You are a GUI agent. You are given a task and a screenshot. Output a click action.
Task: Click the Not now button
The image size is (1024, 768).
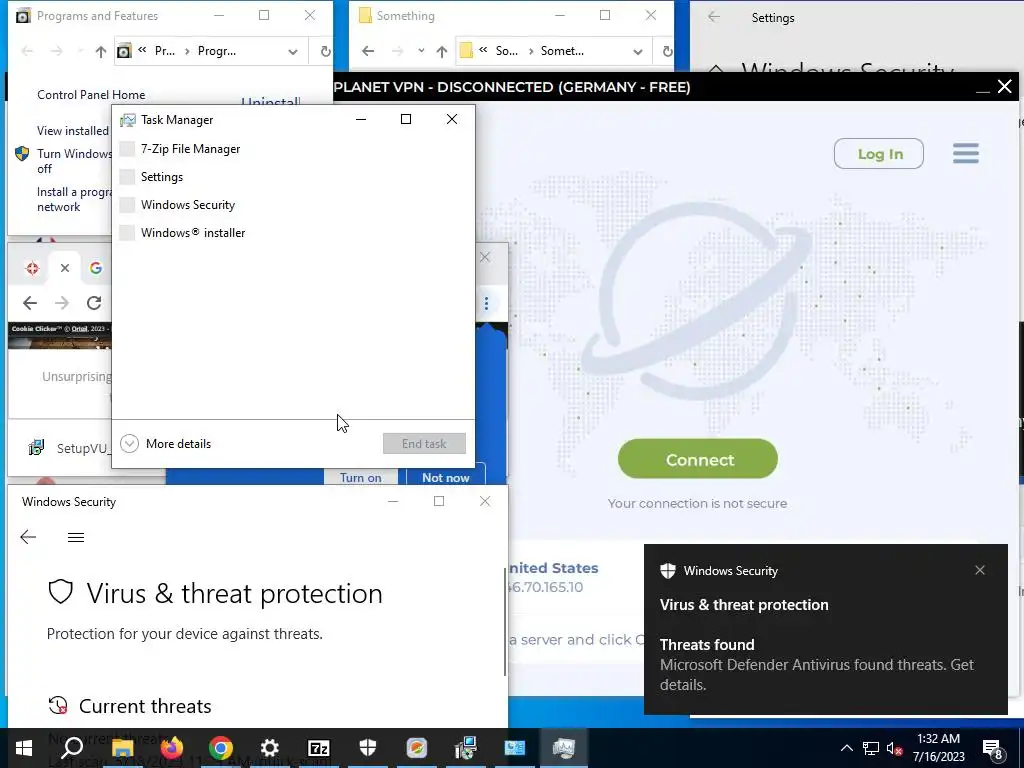(445, 477)
